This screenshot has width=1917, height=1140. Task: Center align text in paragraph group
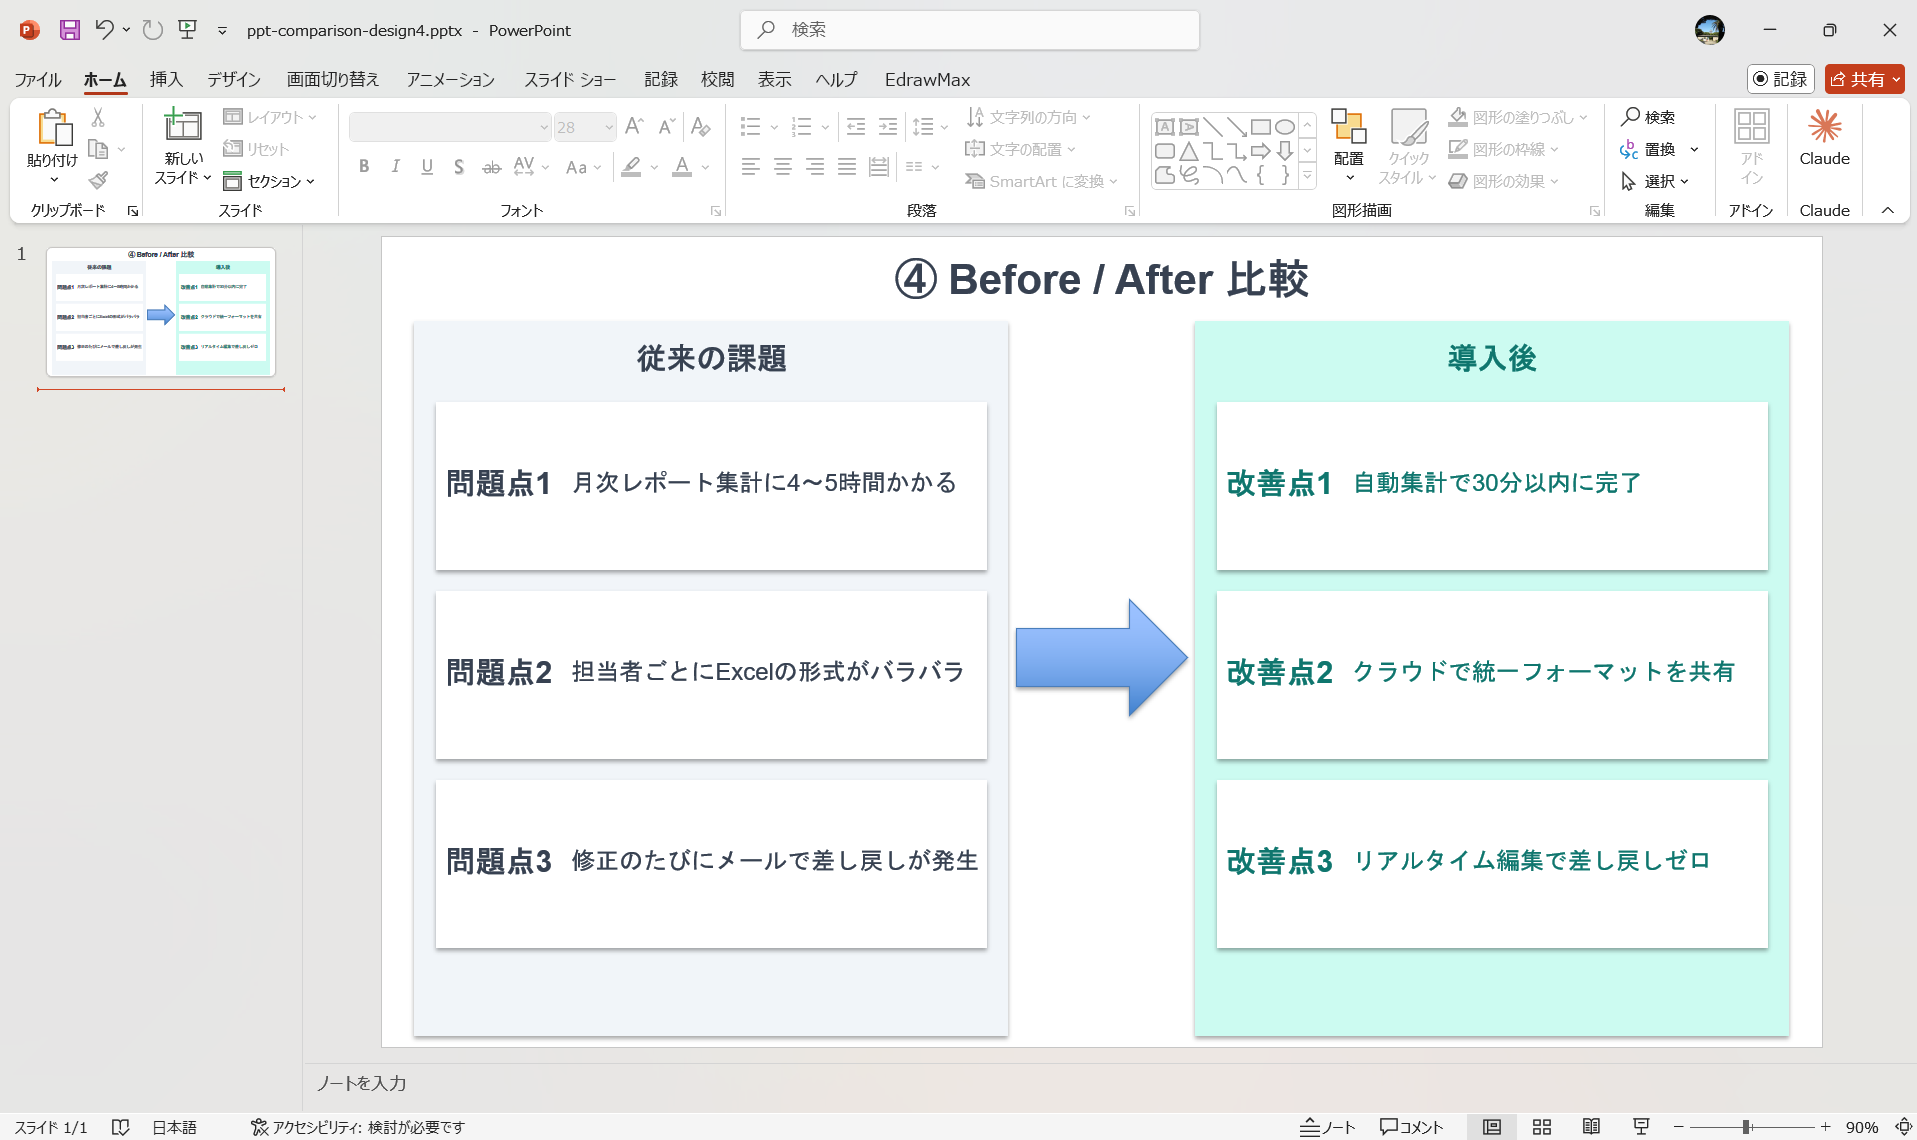pos(783,167)
